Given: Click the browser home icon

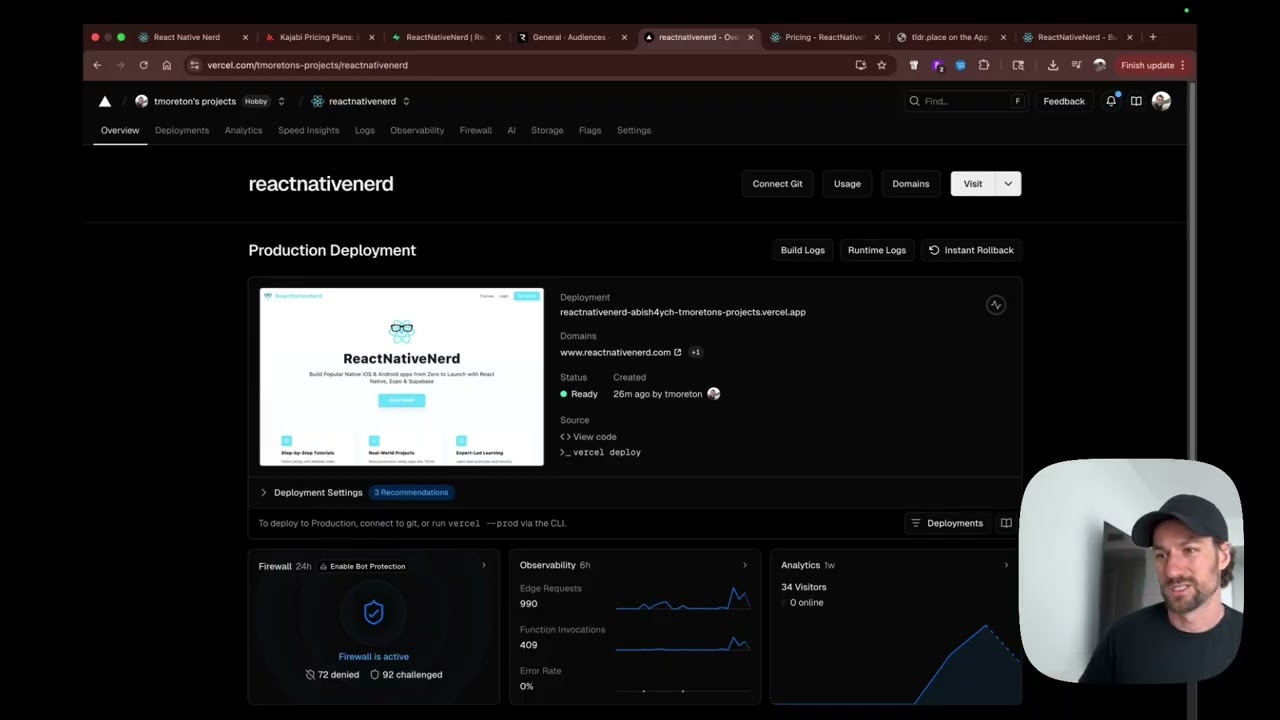Looking at the screenshot, I should coord(167,65).
